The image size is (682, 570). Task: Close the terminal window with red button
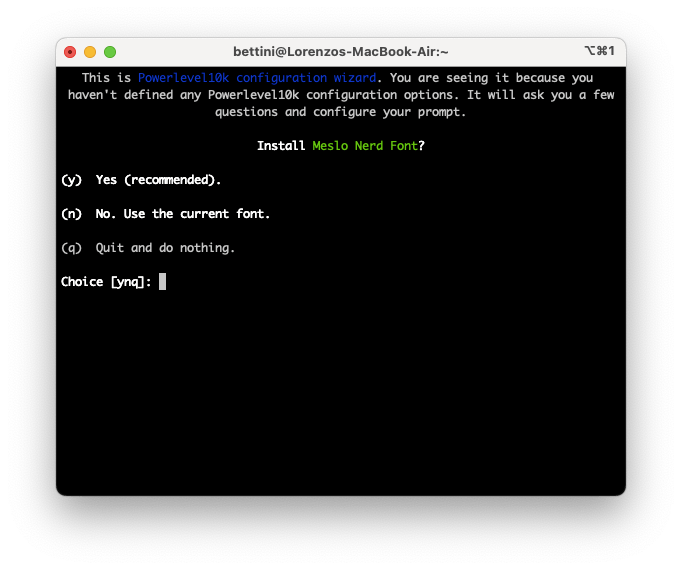(70, 52)
